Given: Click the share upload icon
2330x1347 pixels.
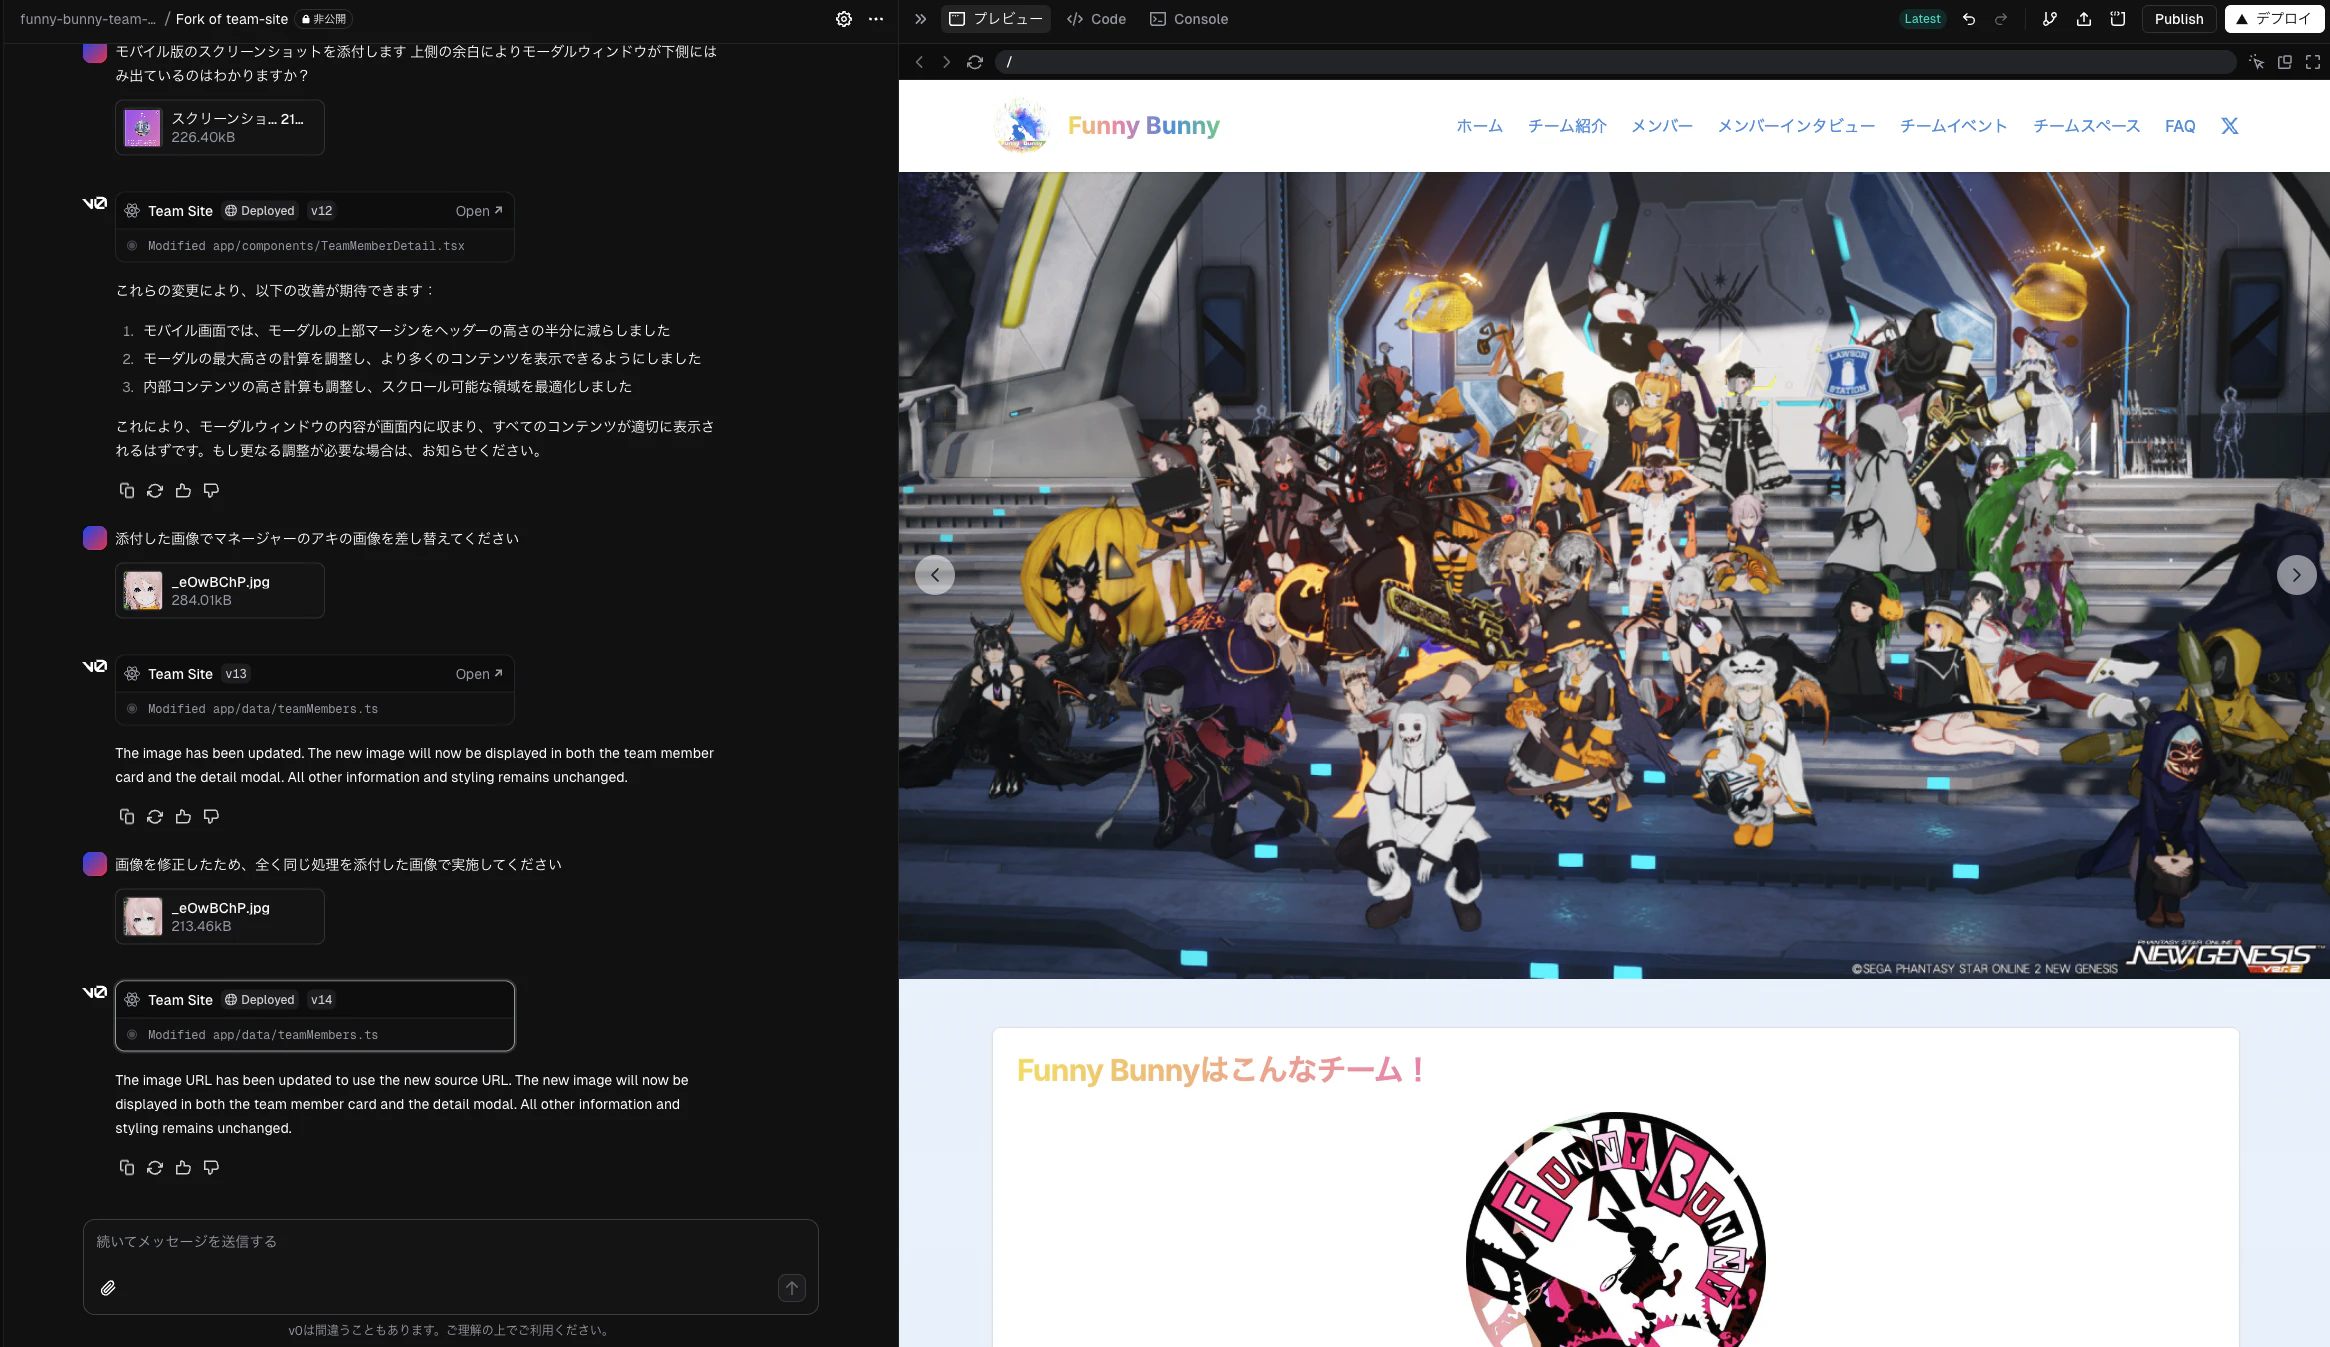Looking at the screenshot, I should [x=2084, y=19].
